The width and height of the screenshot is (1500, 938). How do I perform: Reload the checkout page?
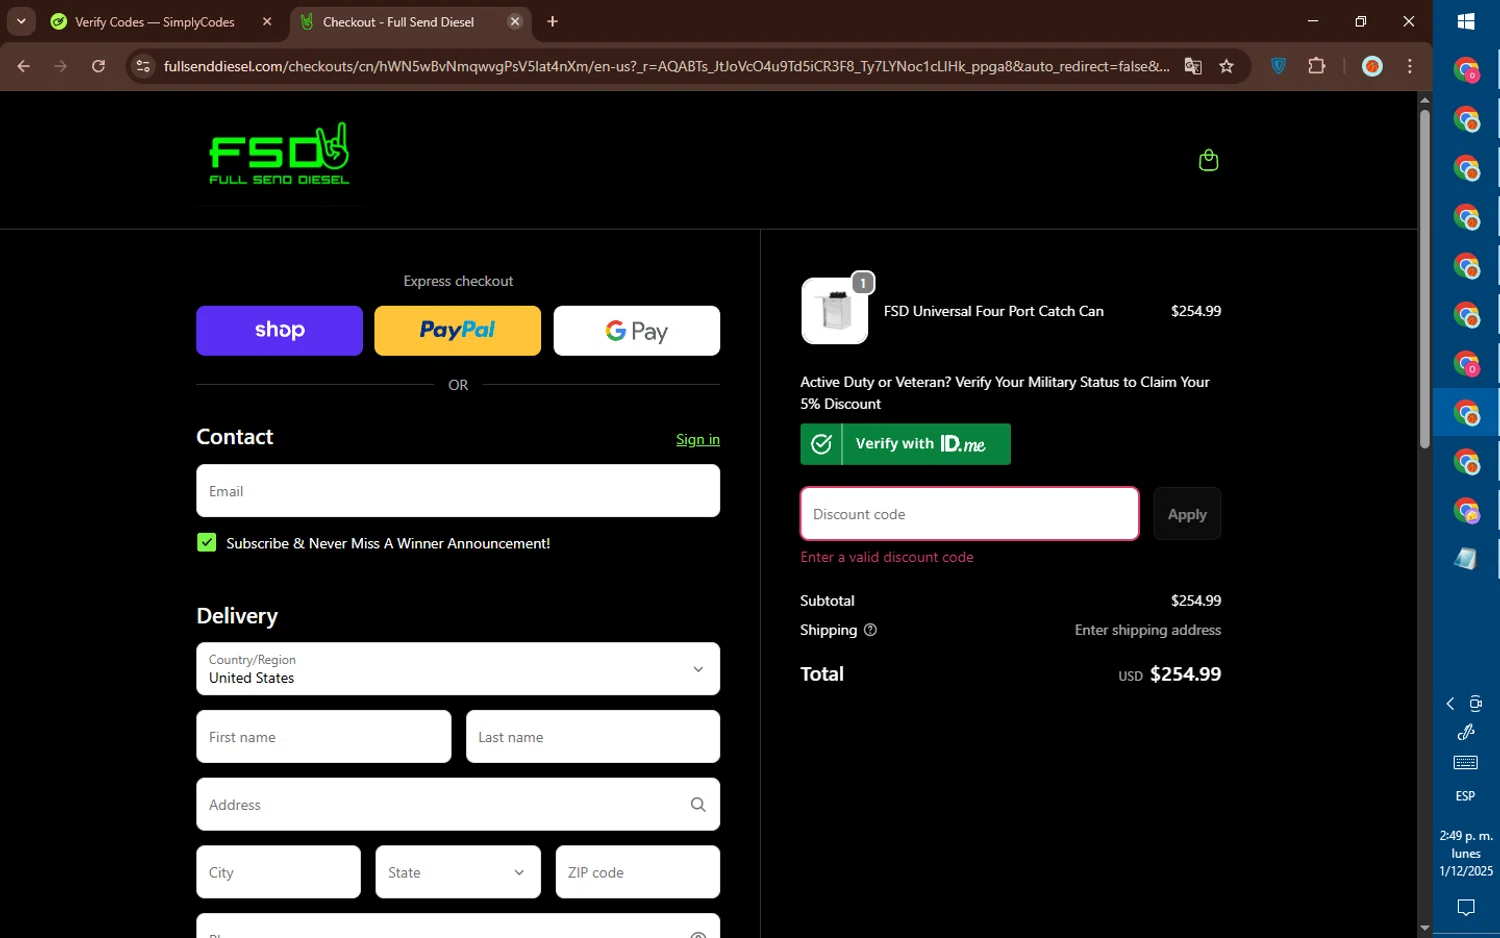tap(98, 66)
